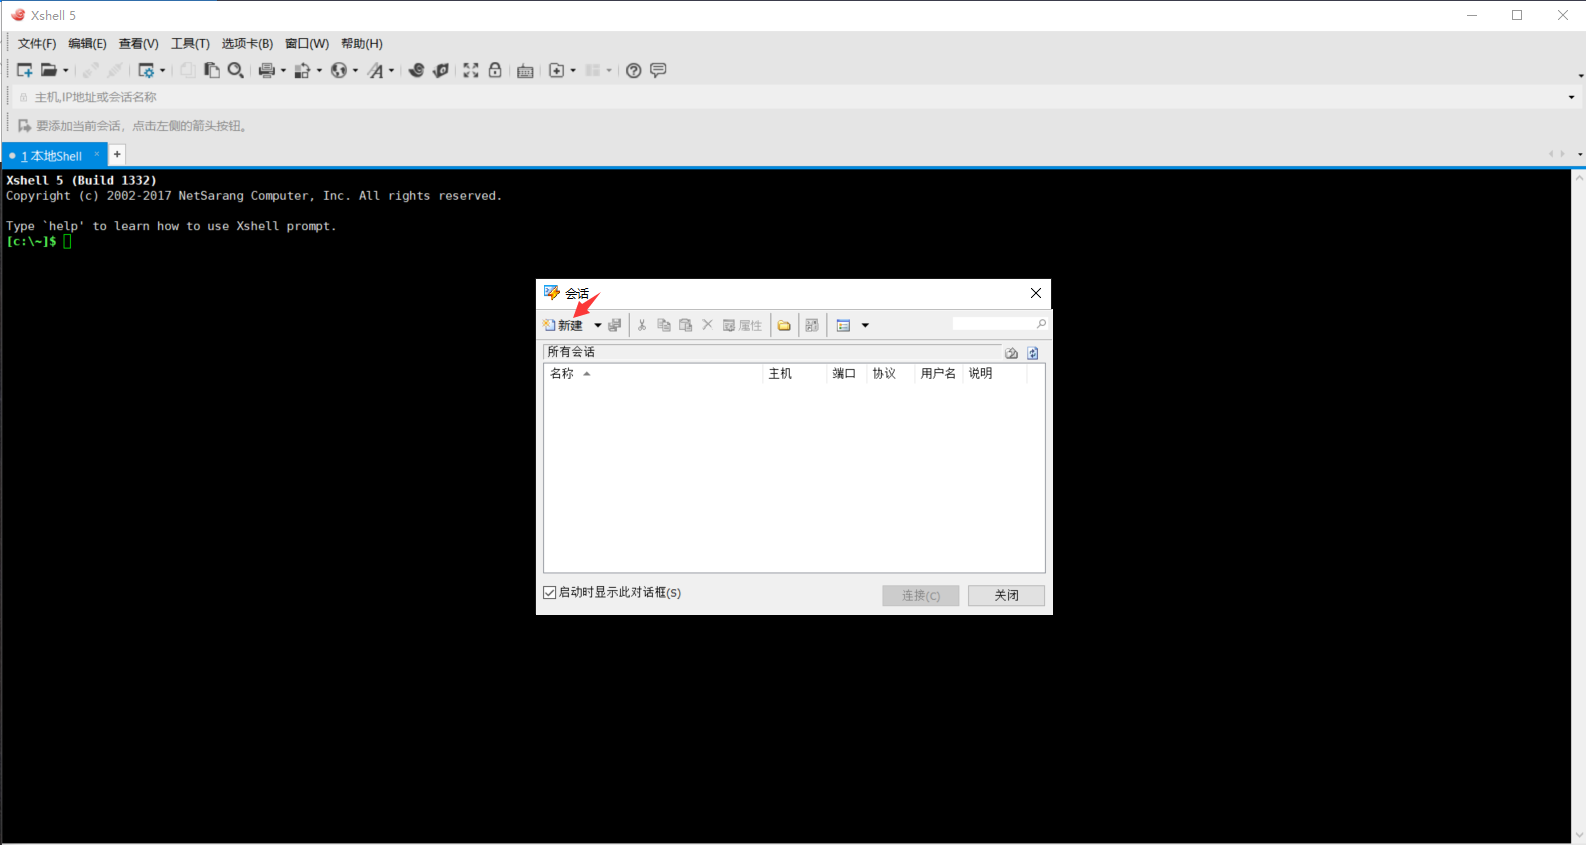1586x845 pixels.
Task: Open help question mark icon
Action: (633, 70)
